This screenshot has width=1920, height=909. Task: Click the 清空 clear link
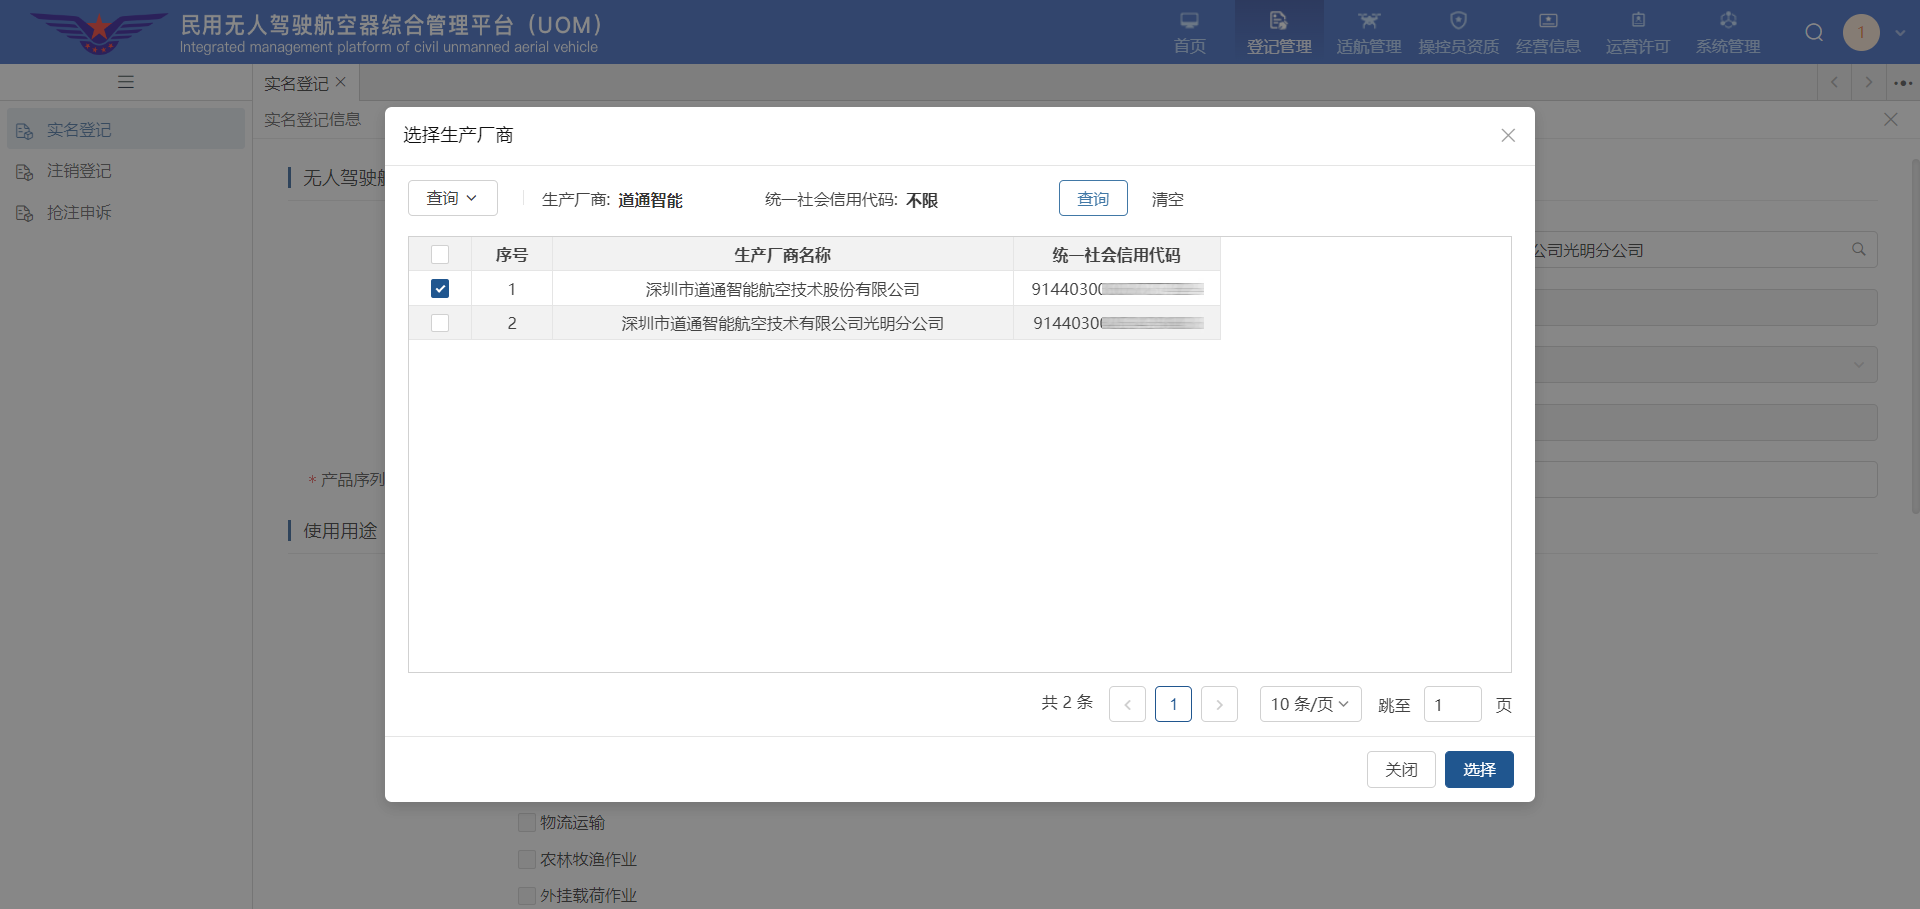(x=1167, y=199)
